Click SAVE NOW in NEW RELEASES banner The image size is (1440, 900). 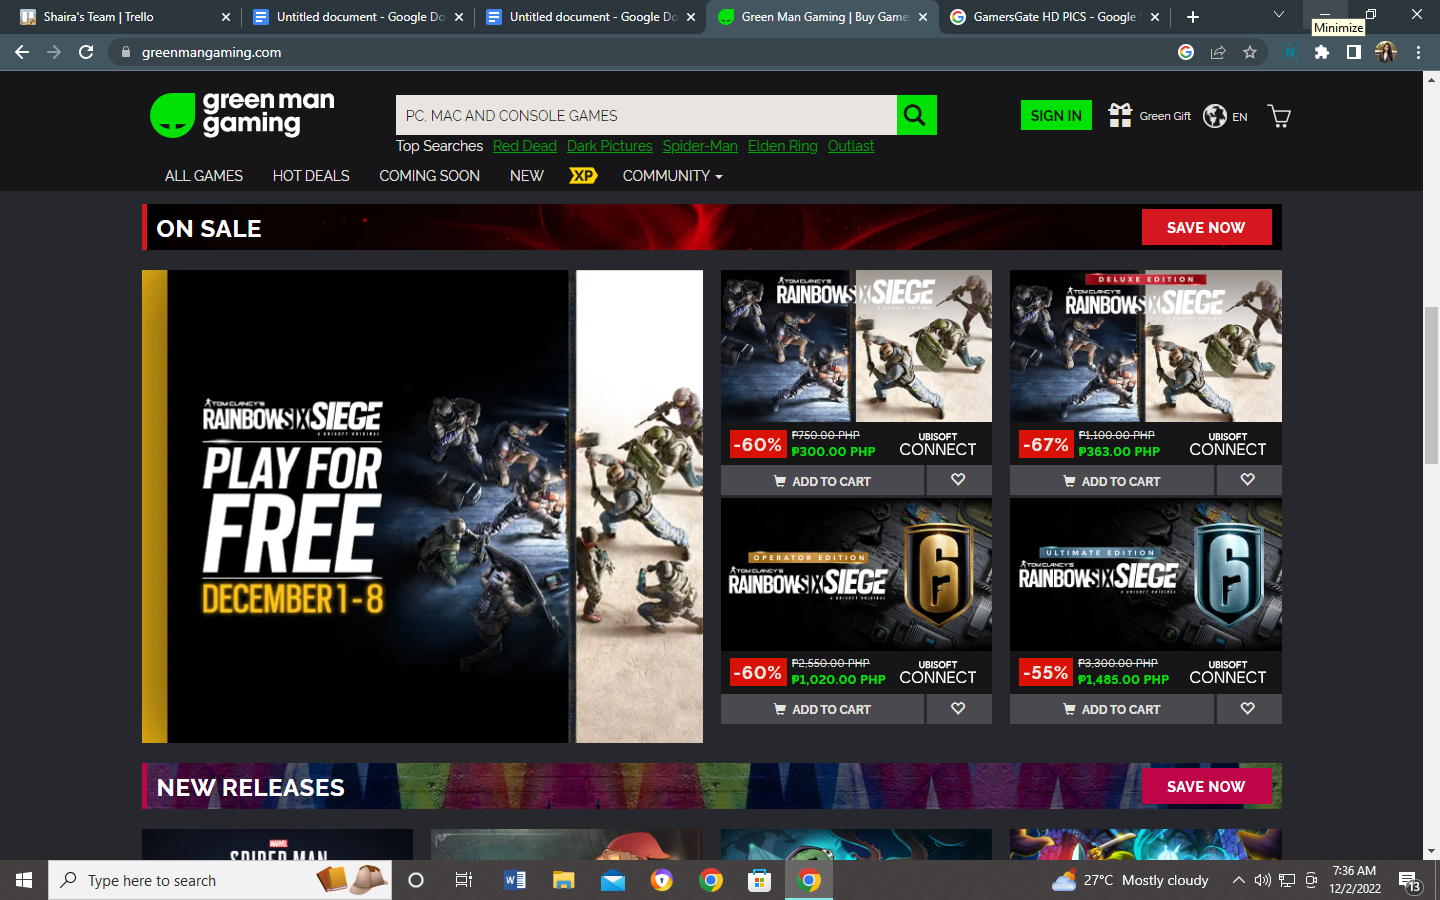point(1206,786)
